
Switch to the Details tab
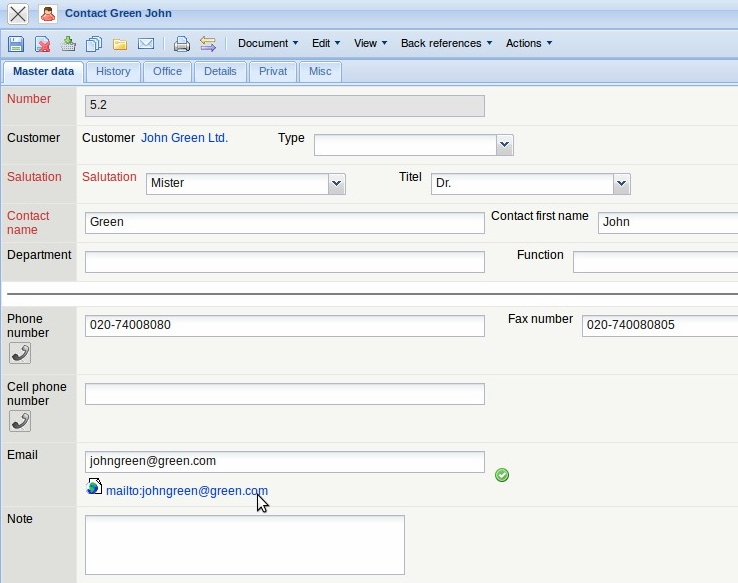click(220, 72)
